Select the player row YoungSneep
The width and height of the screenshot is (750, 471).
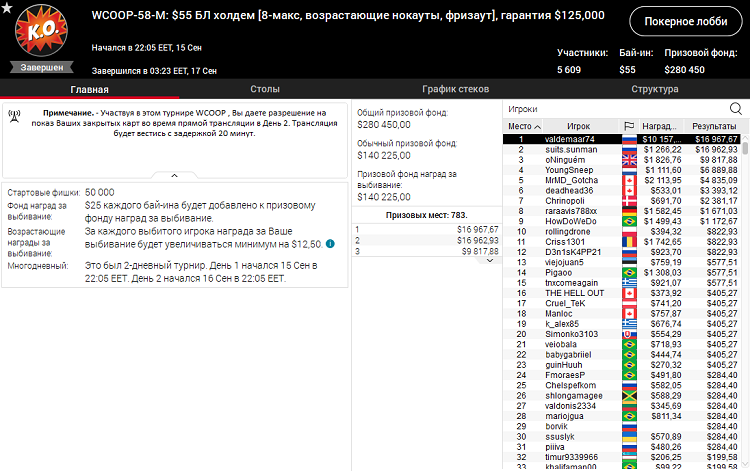pos(622,170)
